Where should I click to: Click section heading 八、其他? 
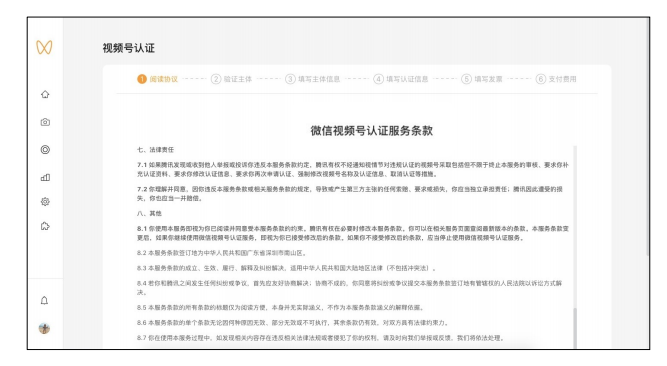click(149, 213)
